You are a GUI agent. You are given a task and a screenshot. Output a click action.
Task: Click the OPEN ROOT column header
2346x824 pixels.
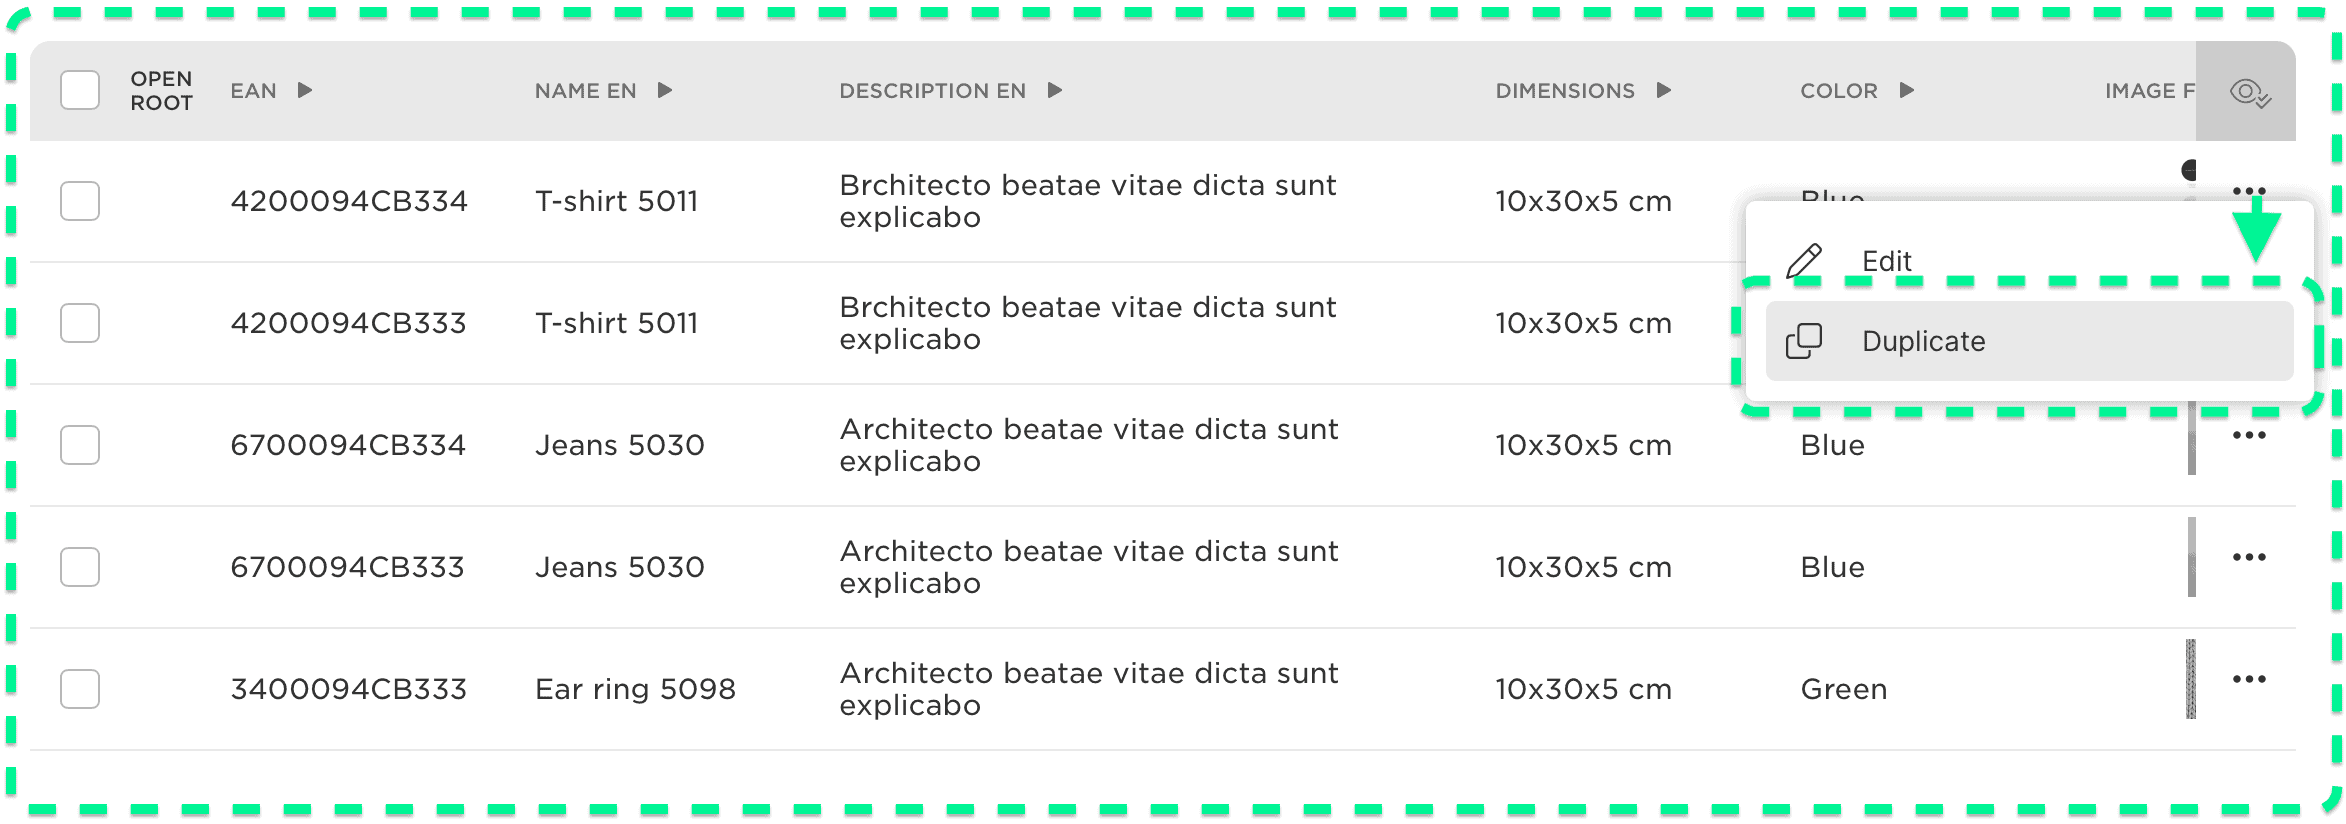click(161, 90)
